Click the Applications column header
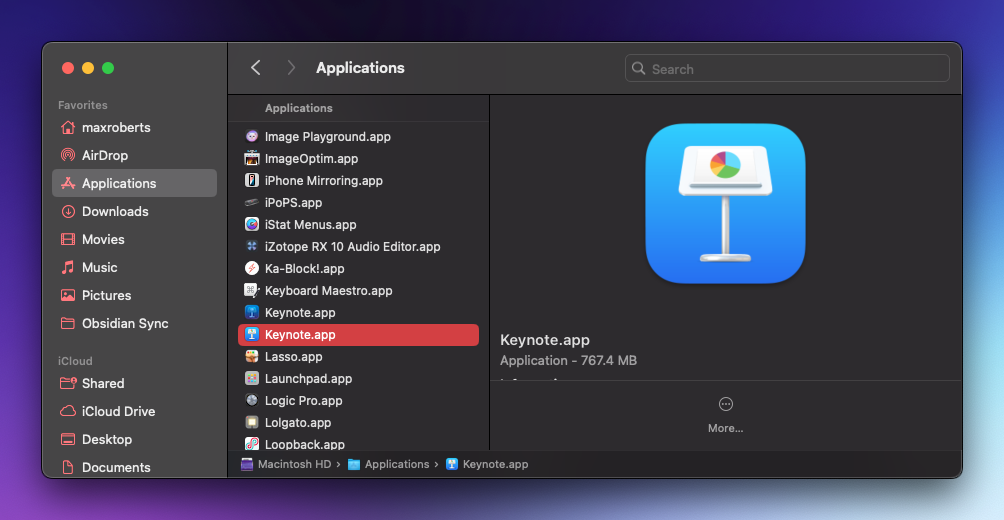The image size is (1004, 520). (299, 108)
